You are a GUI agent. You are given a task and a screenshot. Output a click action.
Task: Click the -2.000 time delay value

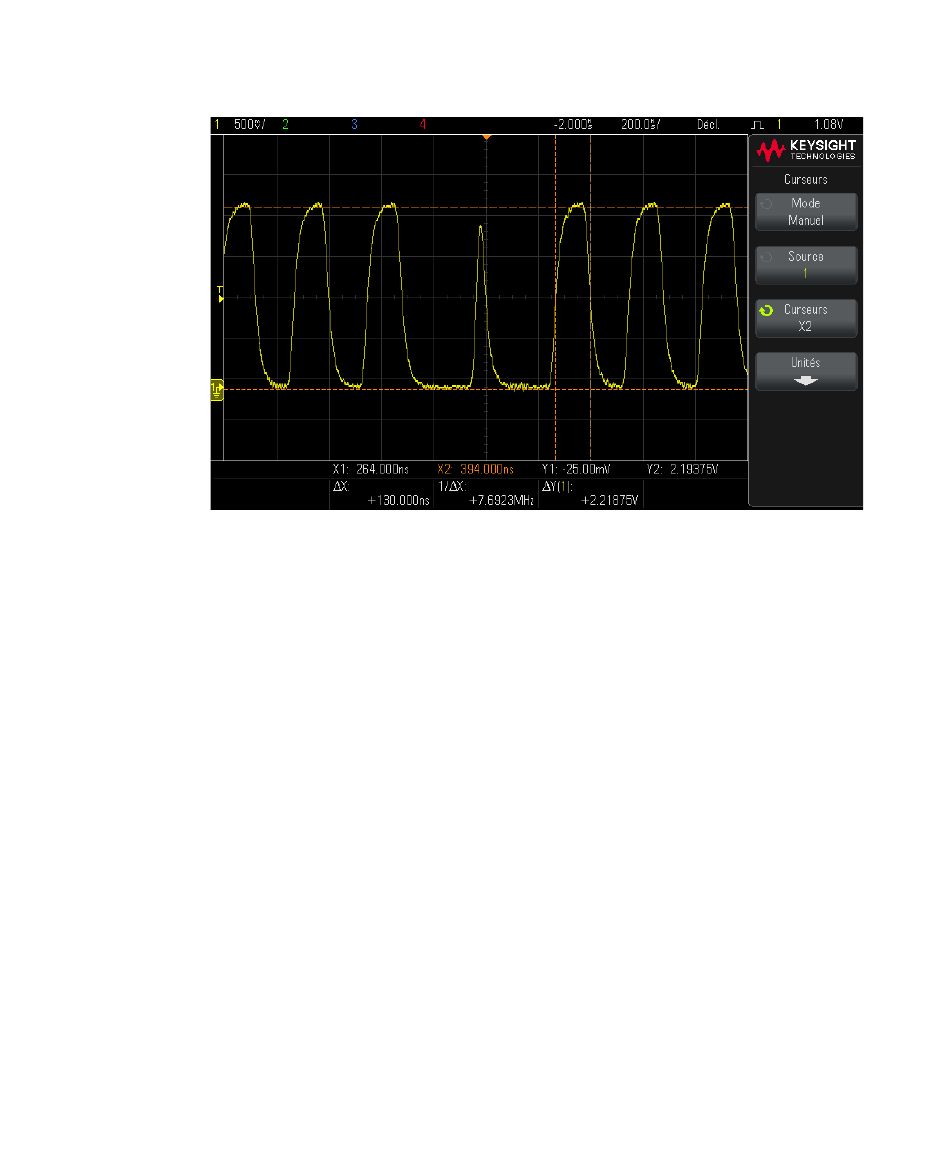coord(573,125)
